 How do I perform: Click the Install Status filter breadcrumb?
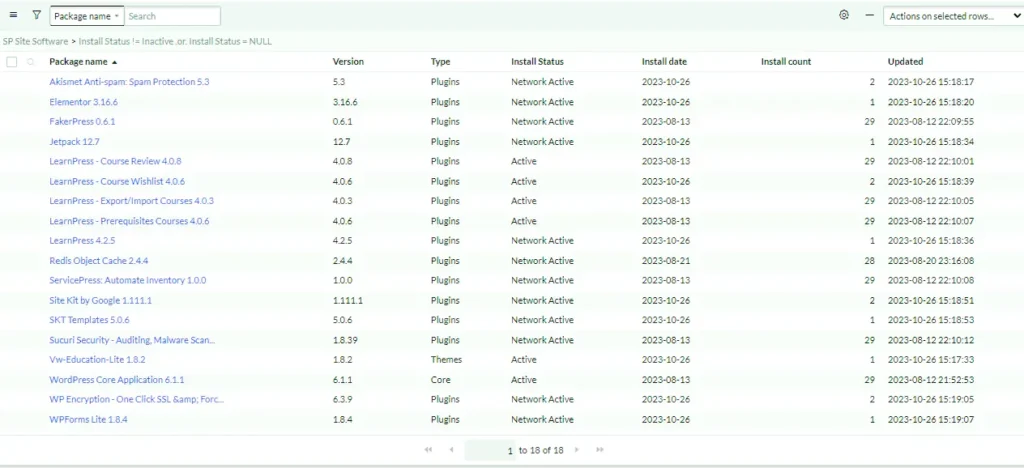[175, 41]
